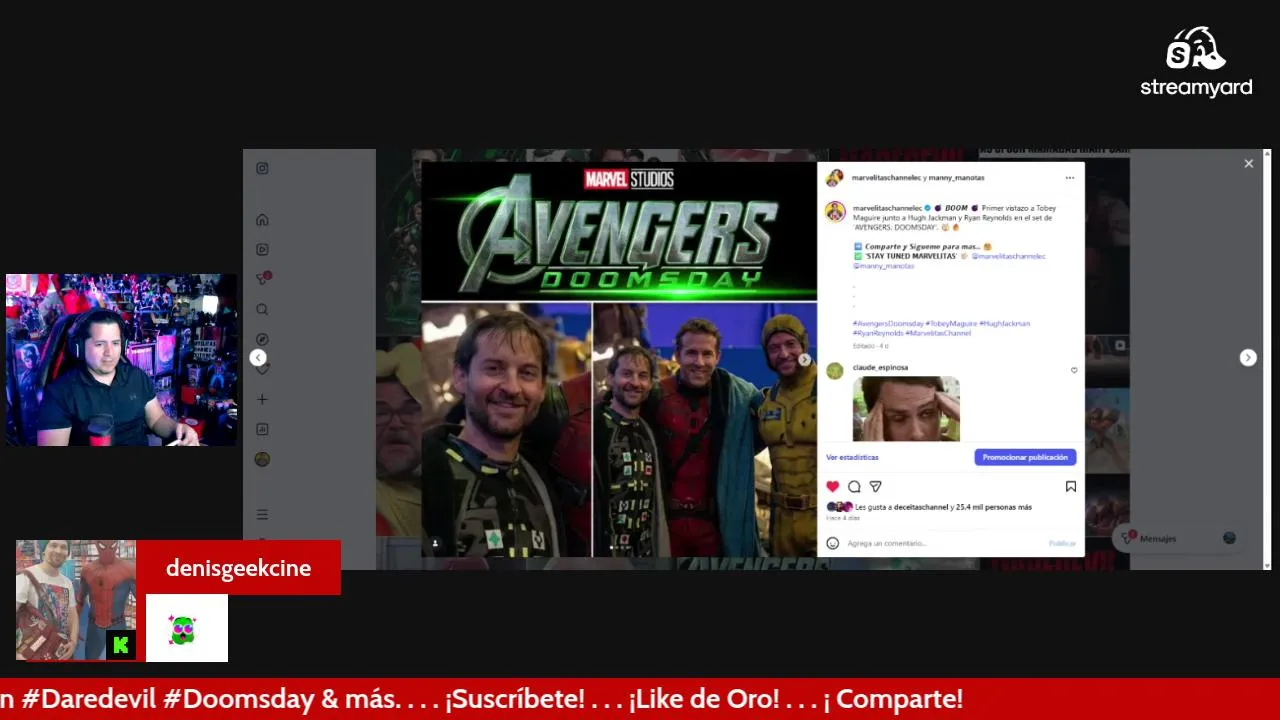The width and height of the screenshot is (1280, 720).
Task: Click the Spider-Man profile photo overlay
Action: 76,600
